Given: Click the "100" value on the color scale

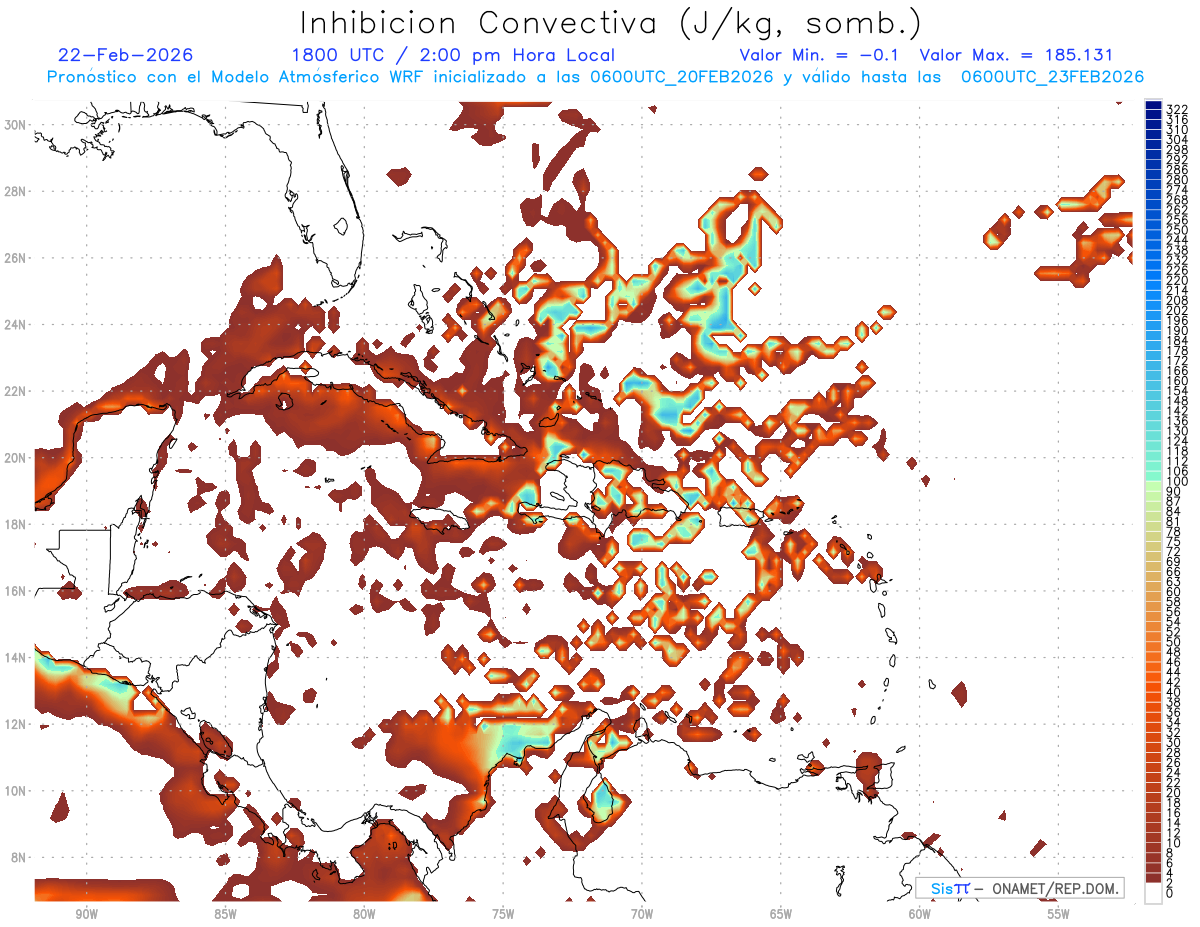Looking at the screenshot, I should tap(1177, 482).
